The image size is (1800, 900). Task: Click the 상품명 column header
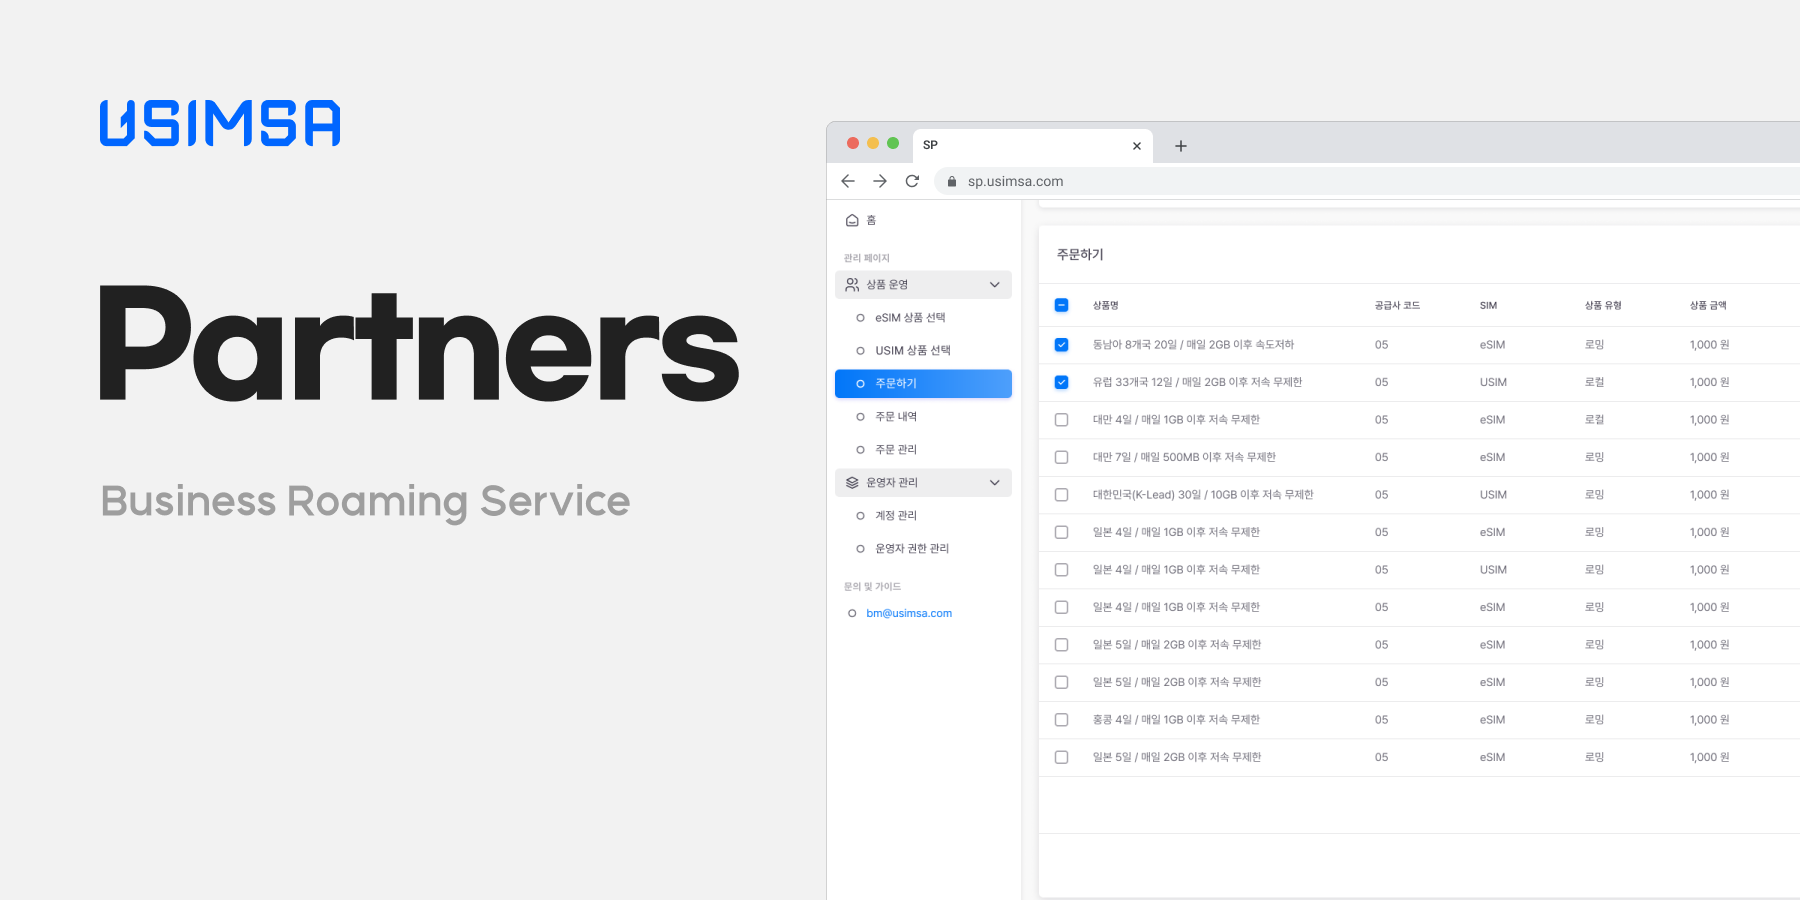[1105, 306]
